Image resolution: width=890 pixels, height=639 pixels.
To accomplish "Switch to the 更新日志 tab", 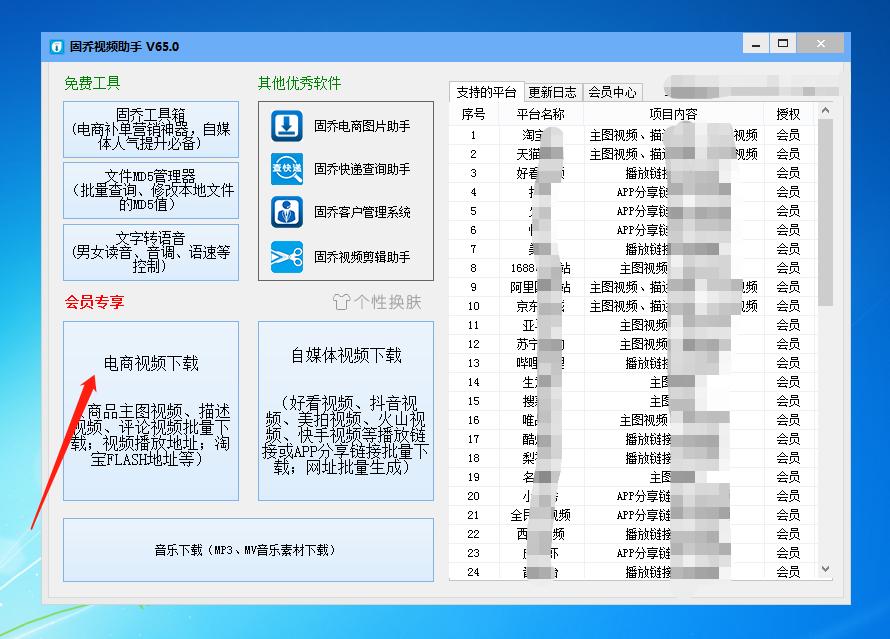I will coord(552,91).
